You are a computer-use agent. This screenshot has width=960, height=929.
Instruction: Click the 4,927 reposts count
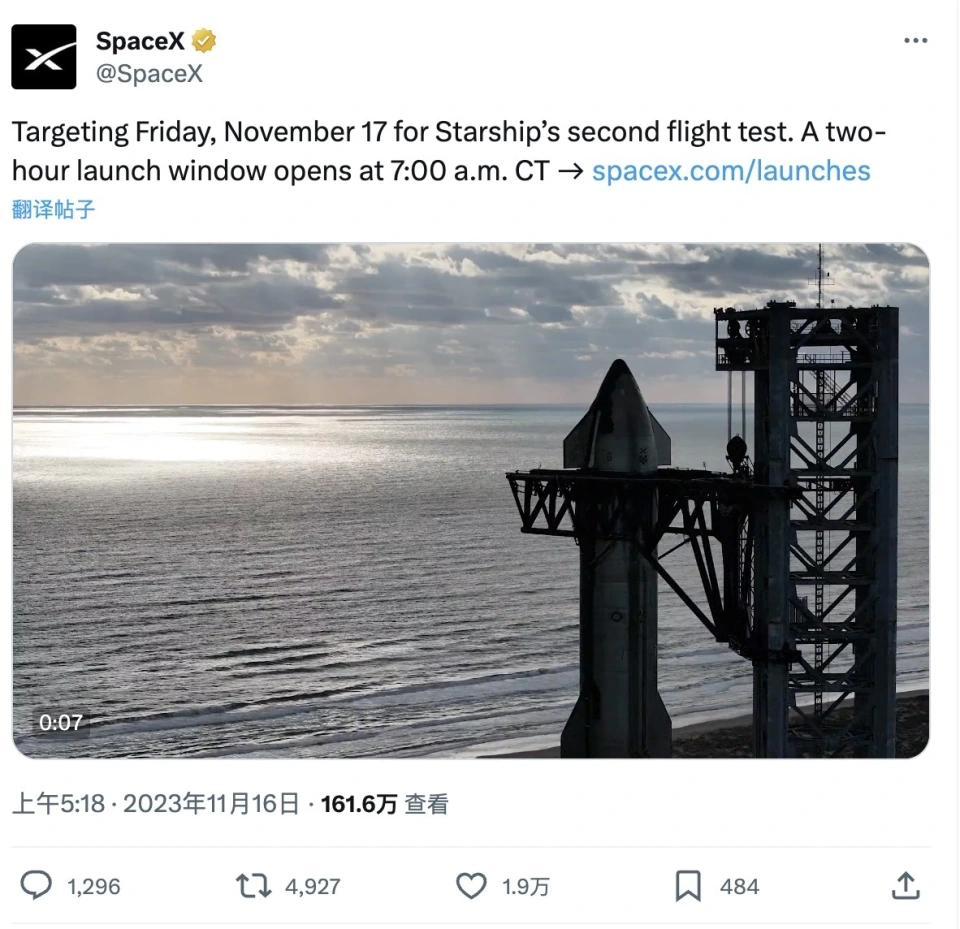click(x=313, y=887)
